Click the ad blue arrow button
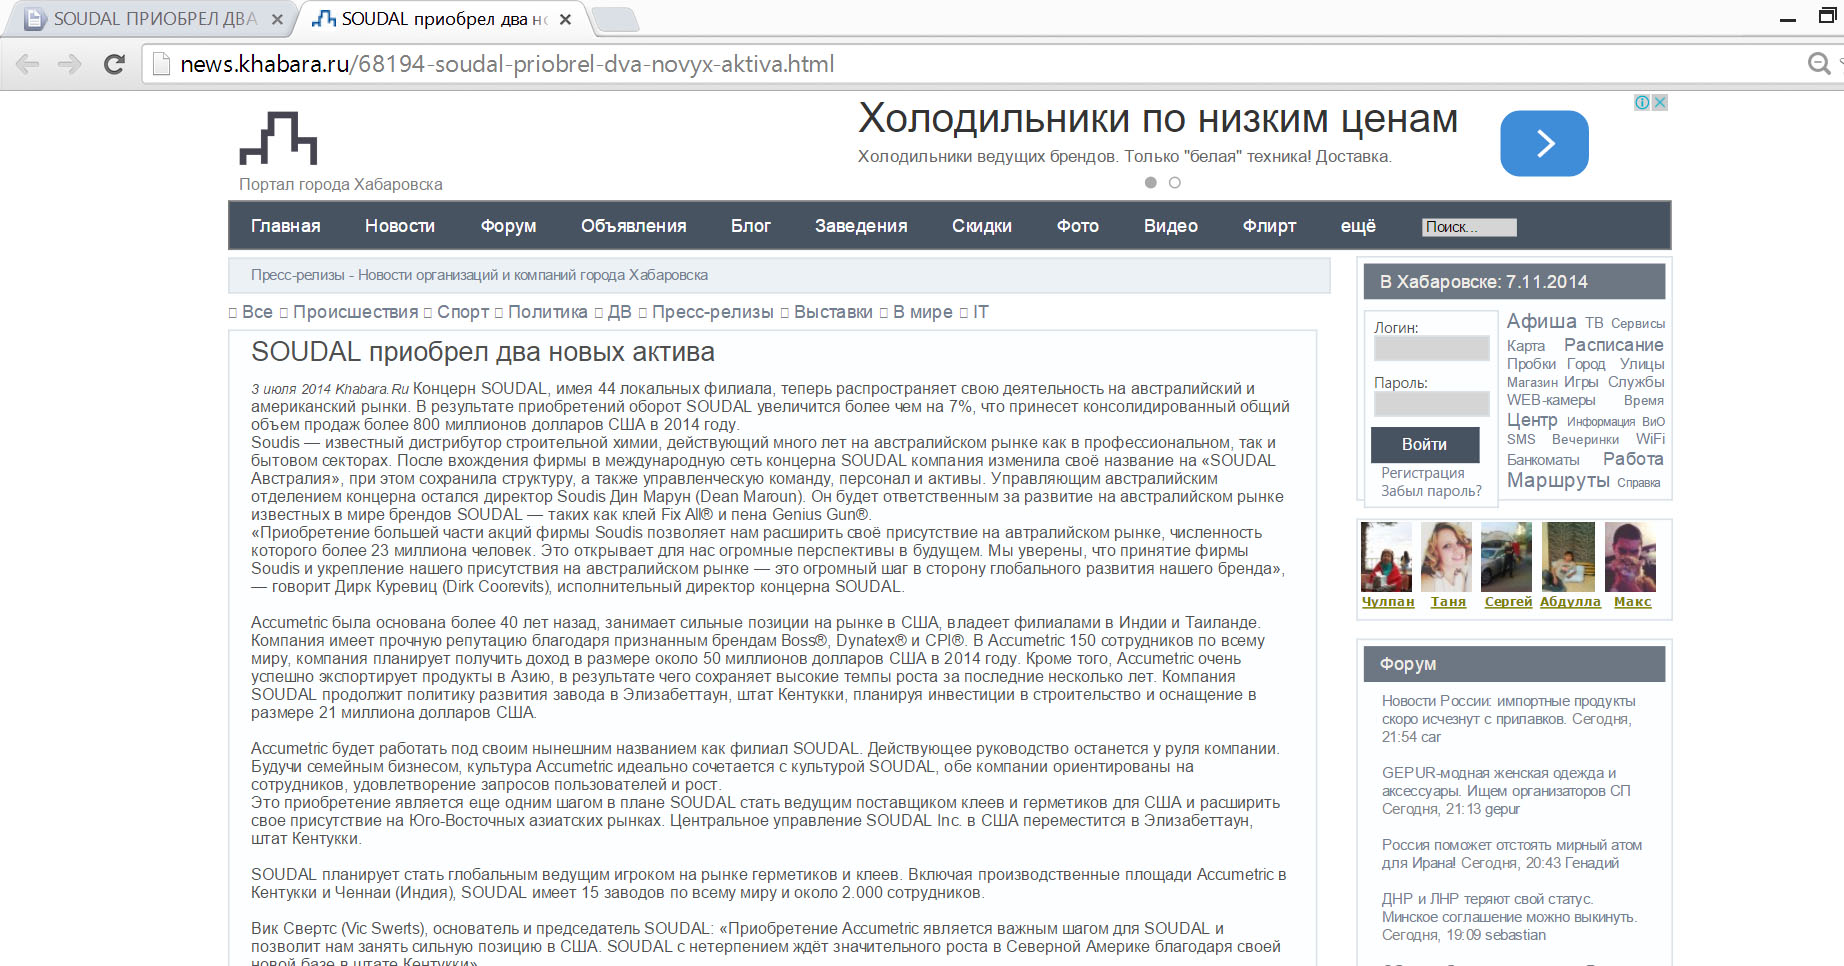Viewport: 1844px width, 966px height. click(1544, 143)
